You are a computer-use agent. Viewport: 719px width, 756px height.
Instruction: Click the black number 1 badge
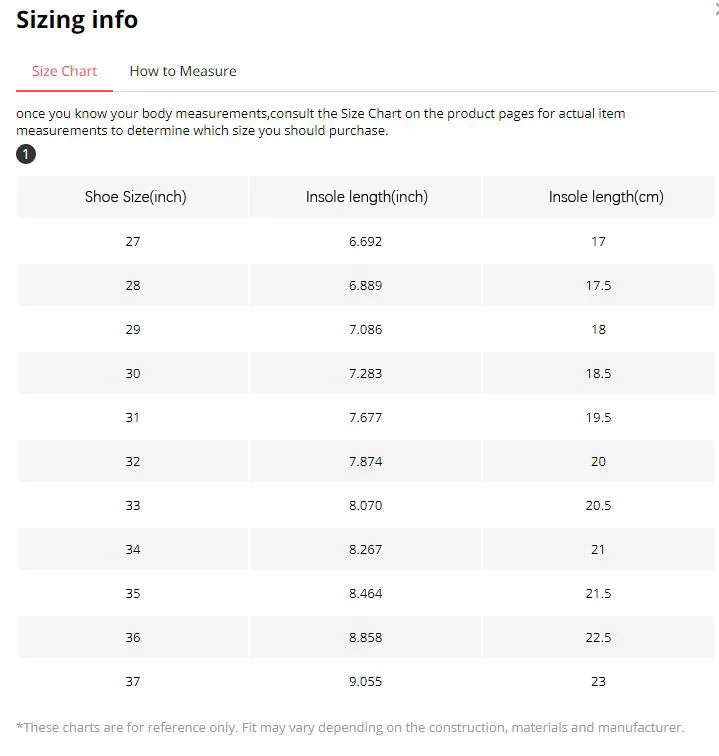point(26,154)
